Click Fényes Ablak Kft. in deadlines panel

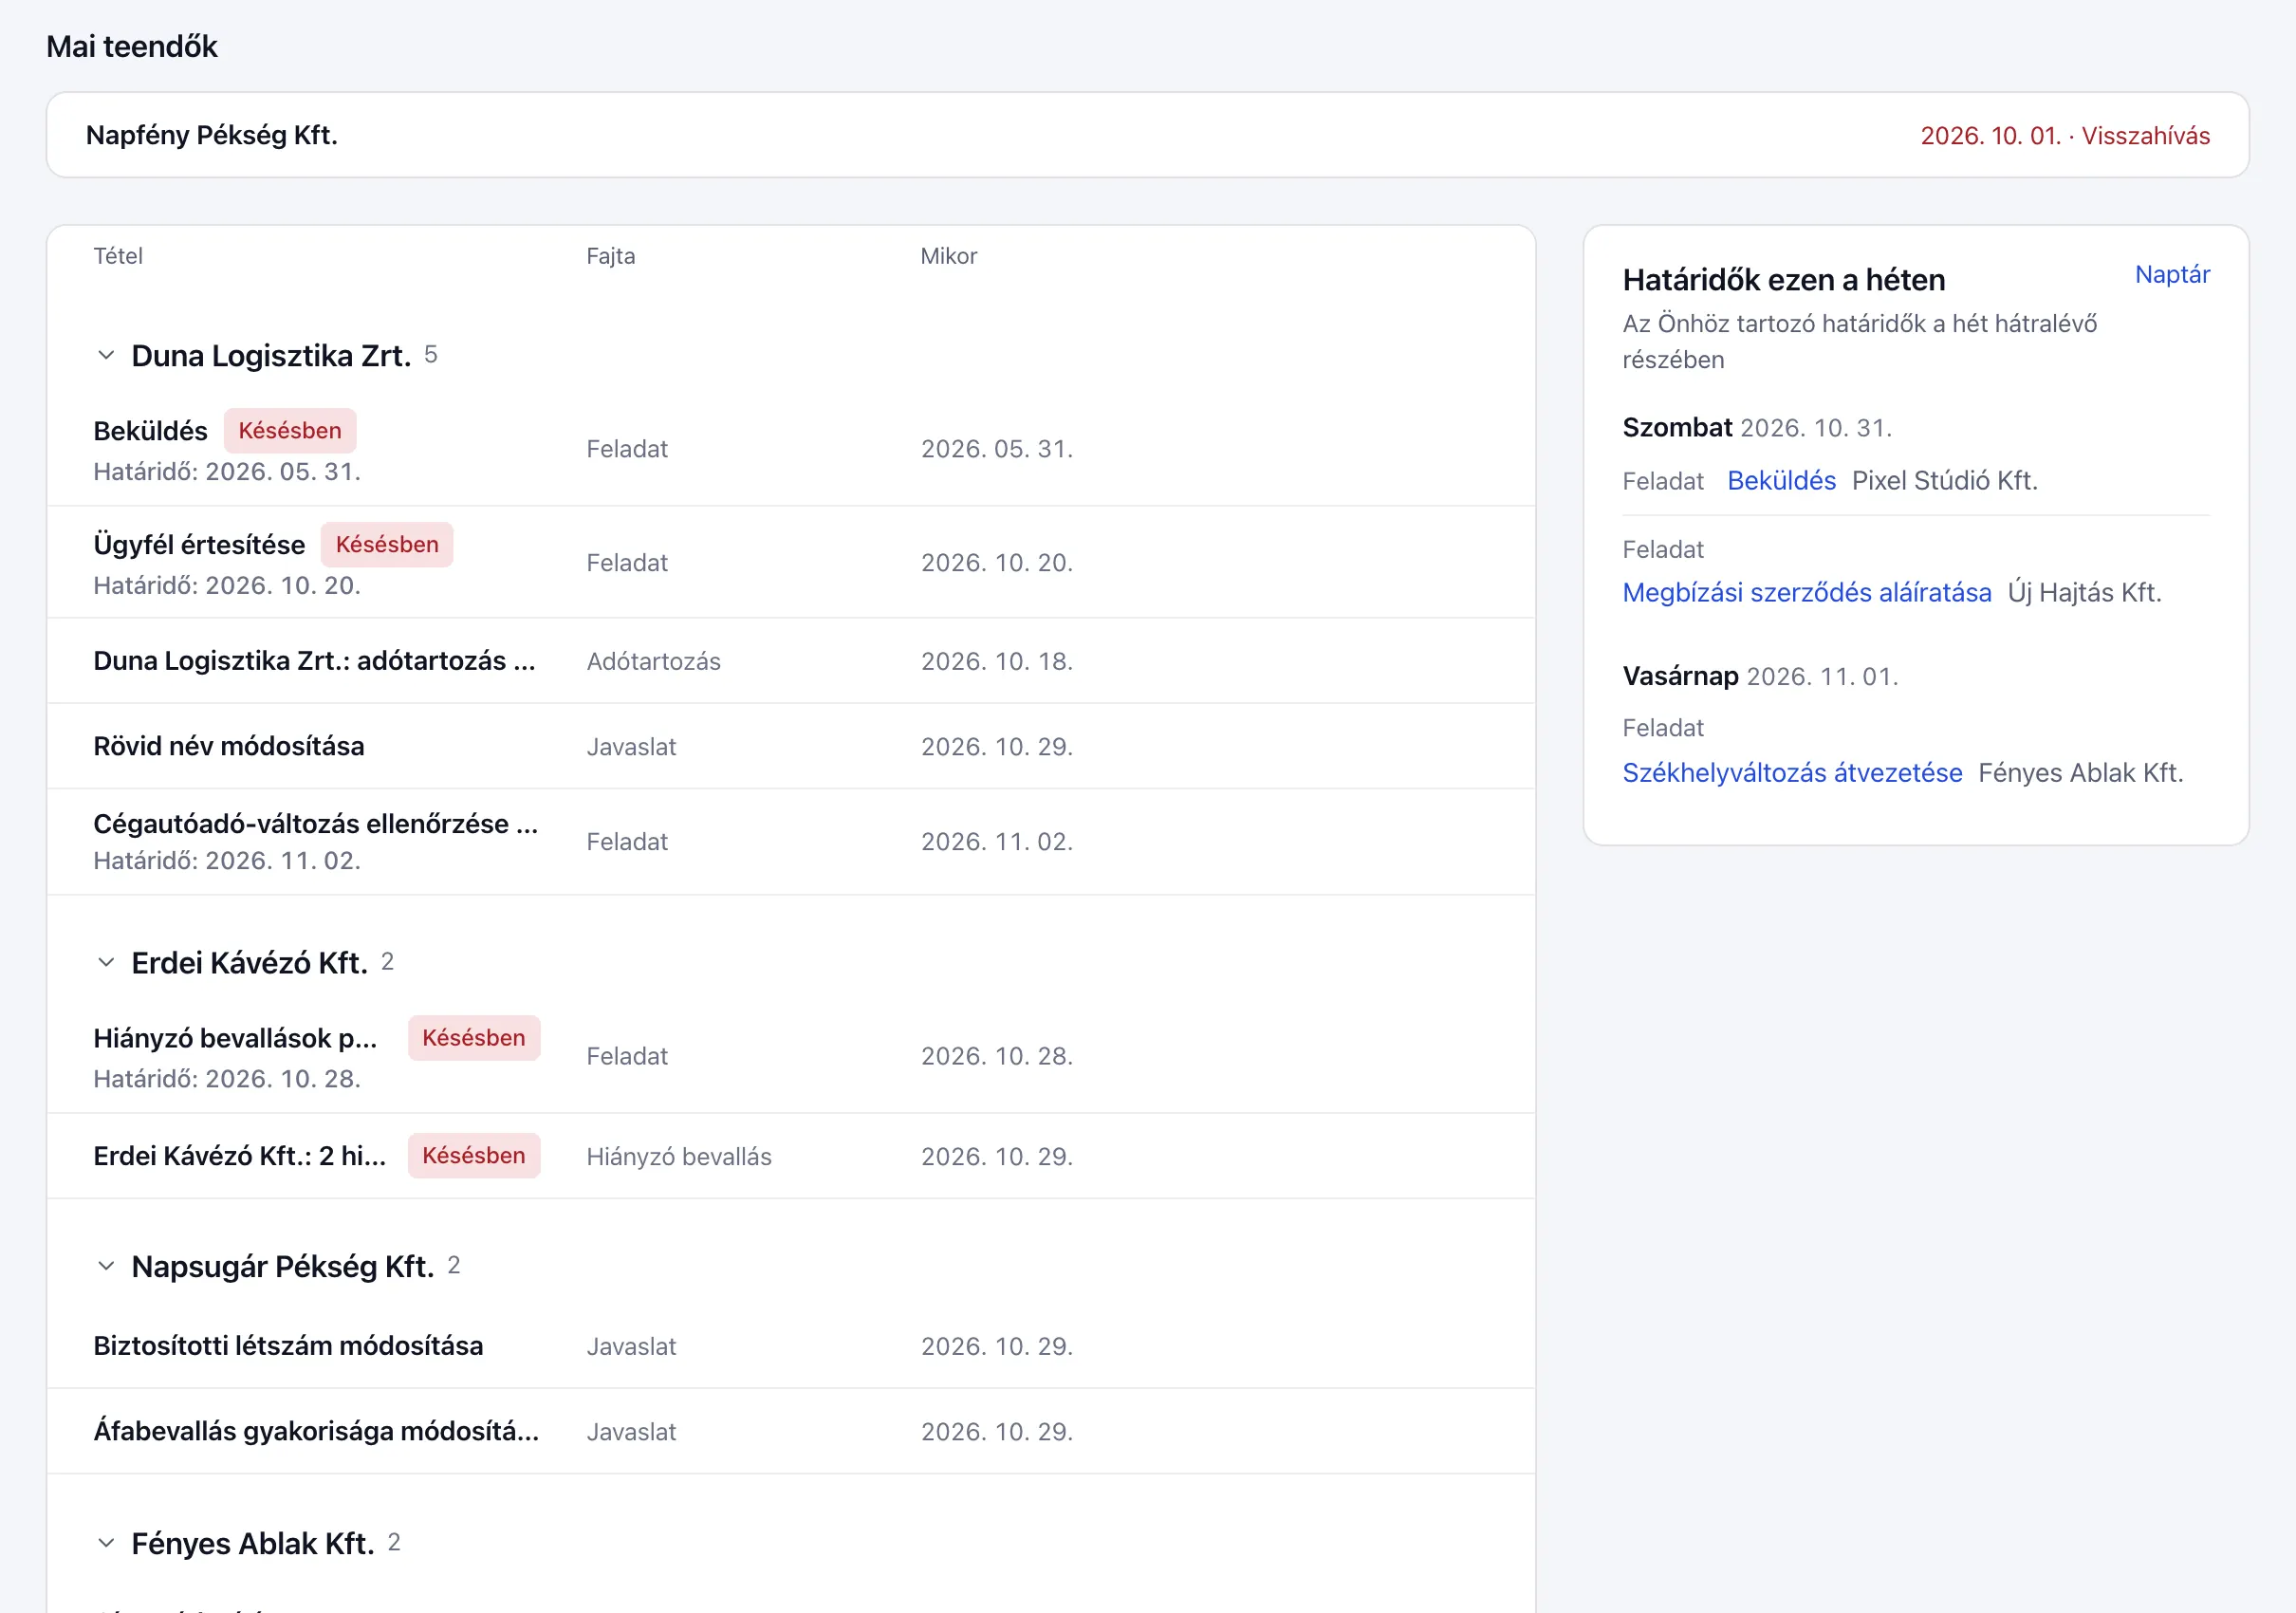coord(2081,773)
